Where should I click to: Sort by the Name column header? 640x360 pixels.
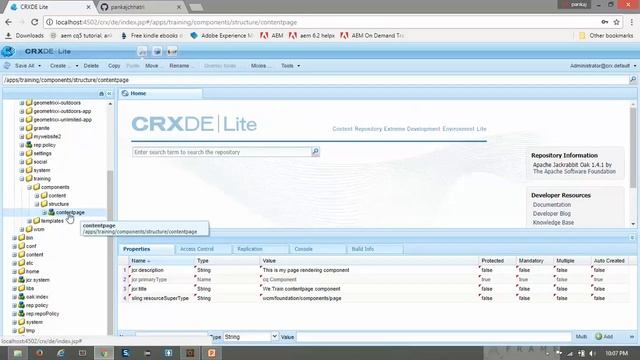pyautogui.click(x=161, y=260)
